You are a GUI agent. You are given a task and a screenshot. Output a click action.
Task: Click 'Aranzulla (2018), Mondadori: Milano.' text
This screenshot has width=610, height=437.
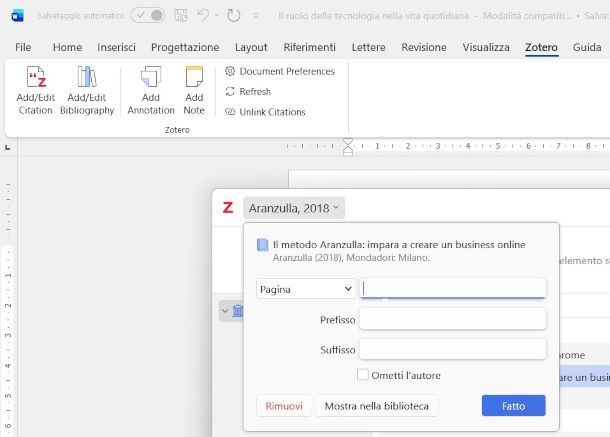point(351,258)
